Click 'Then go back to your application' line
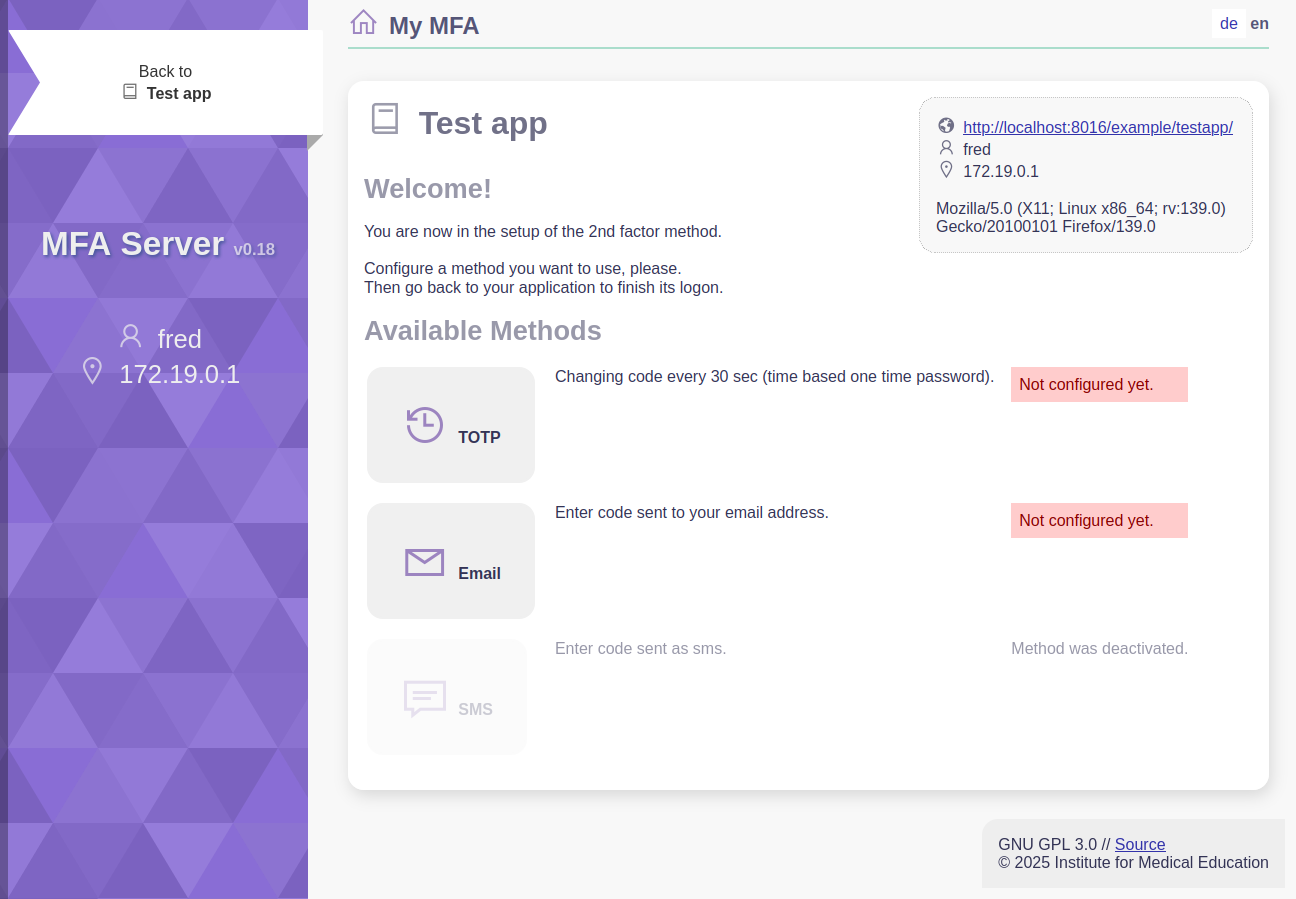Viewport: 1296px width, 899px height. click(x=543, y=287)
